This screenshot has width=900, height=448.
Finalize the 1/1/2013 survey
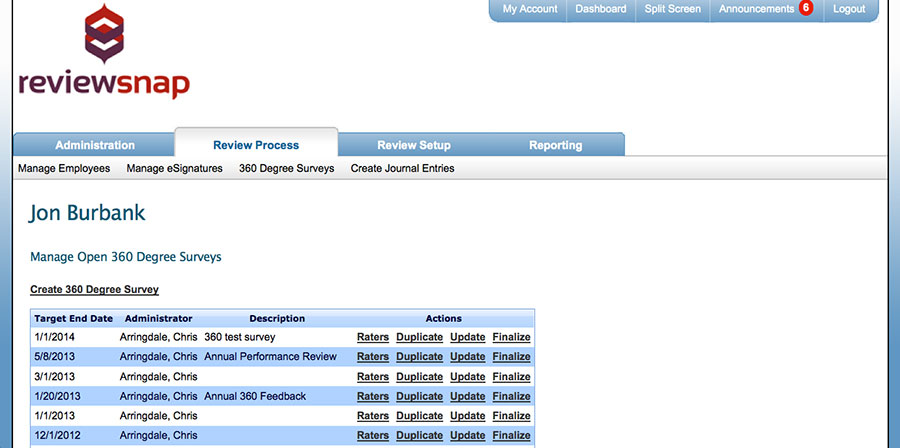click(511, 416)
